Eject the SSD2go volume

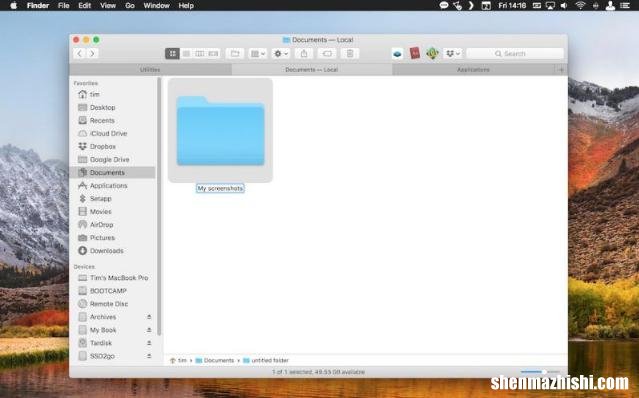click(x=149, y=356)
